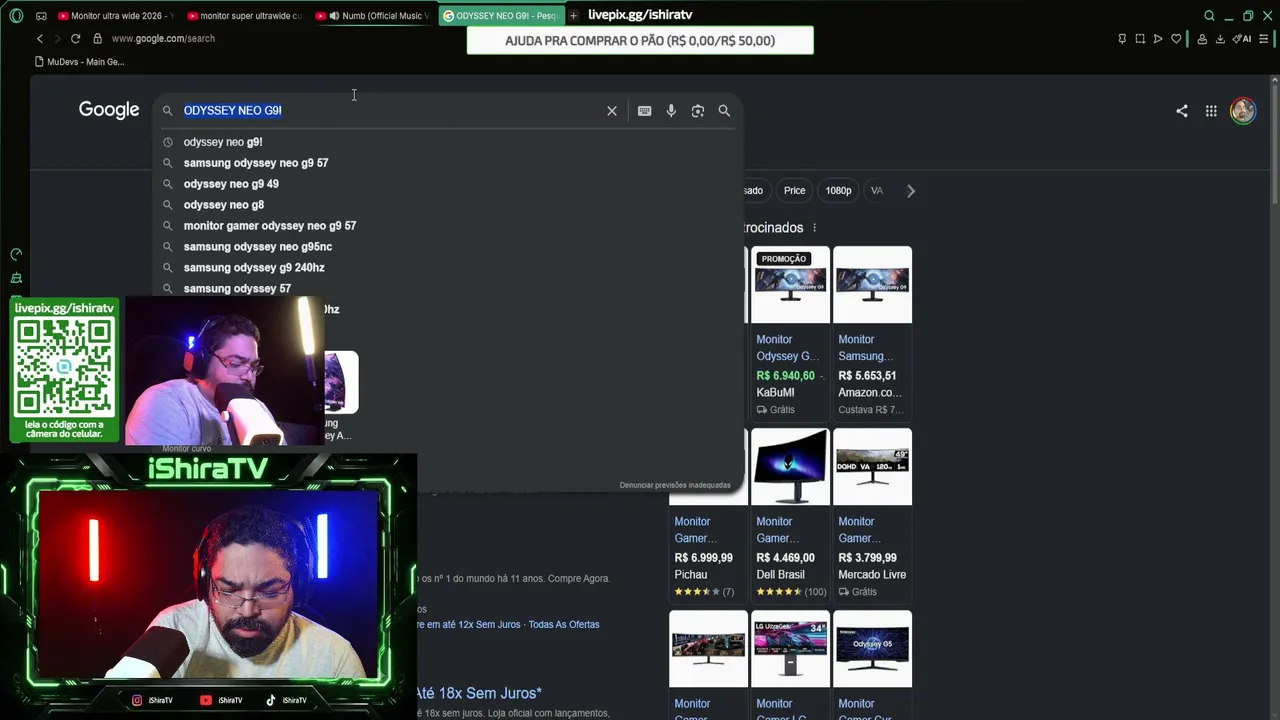Click the Google logo
The height and width of the screenshot is (720, 1280).
(x=109, y=110)
